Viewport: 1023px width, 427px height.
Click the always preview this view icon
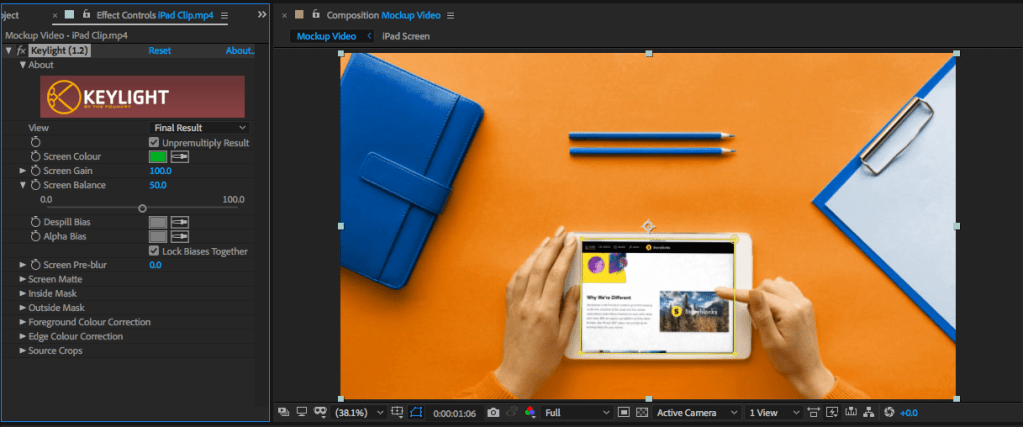[284, 412]
